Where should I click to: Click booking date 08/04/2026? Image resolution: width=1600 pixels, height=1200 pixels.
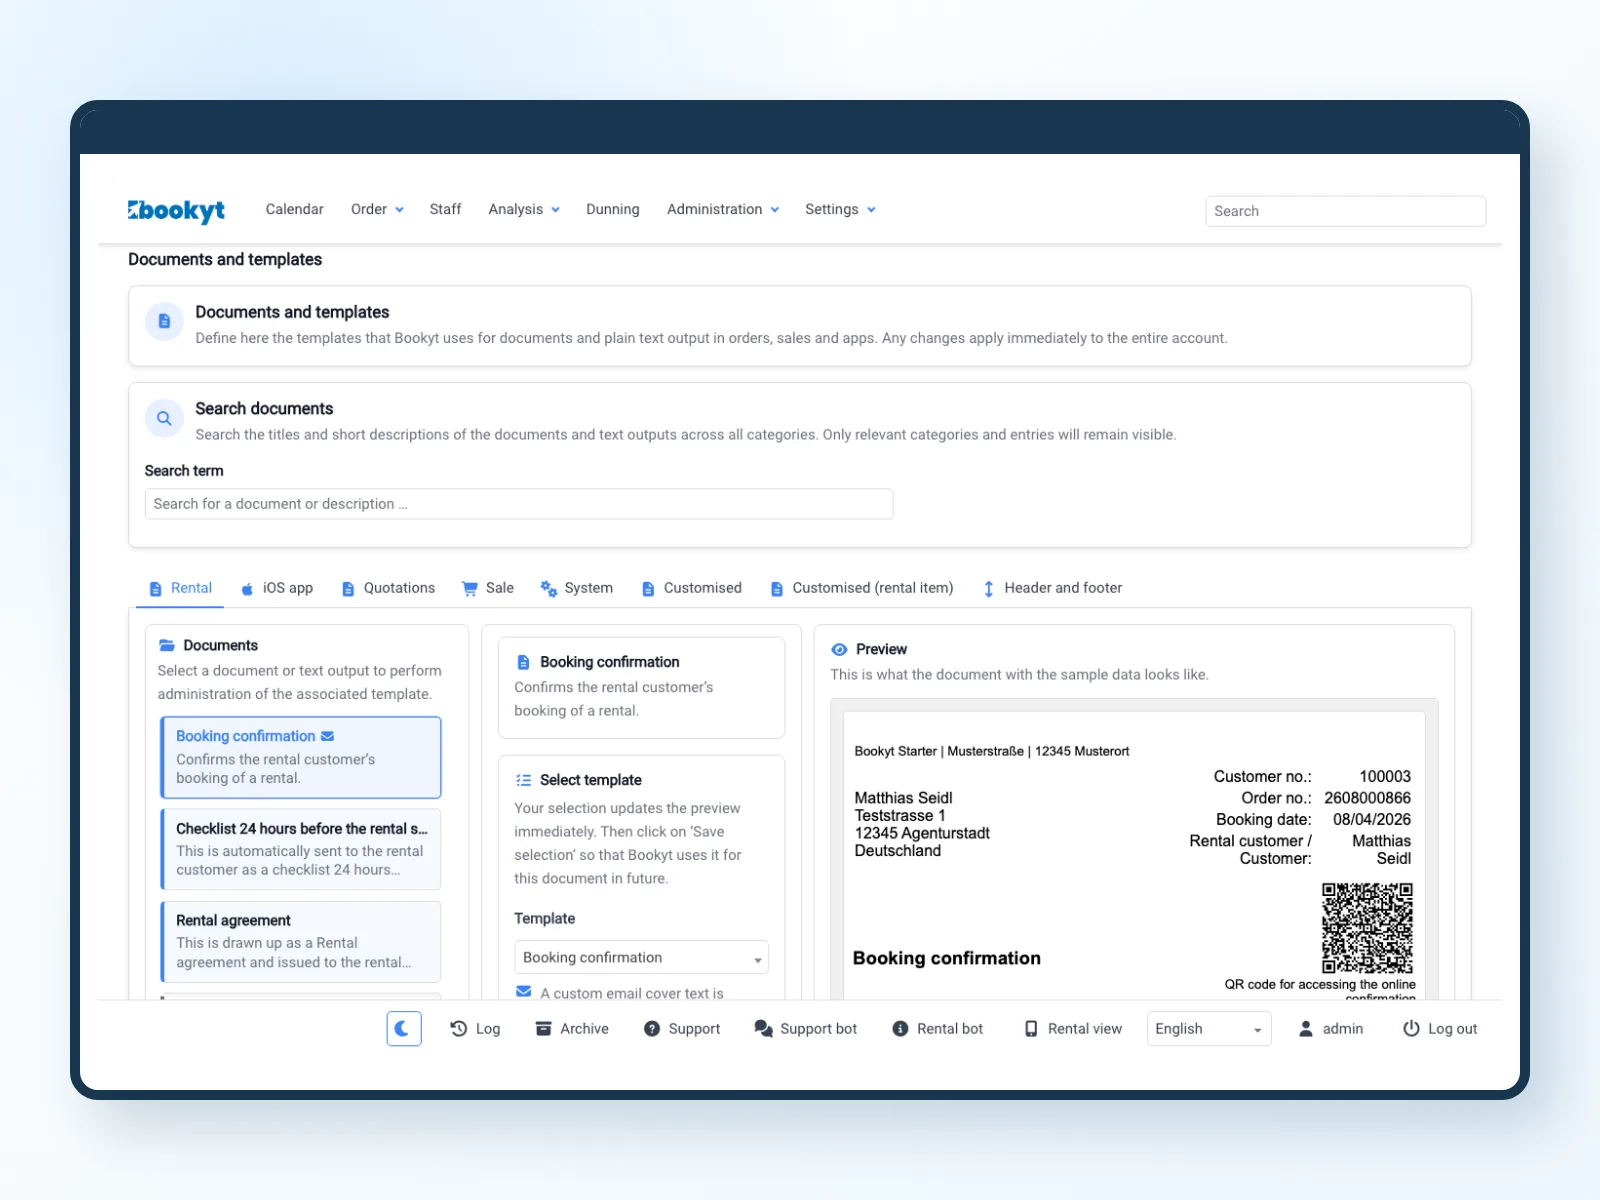click(1371, 819)
